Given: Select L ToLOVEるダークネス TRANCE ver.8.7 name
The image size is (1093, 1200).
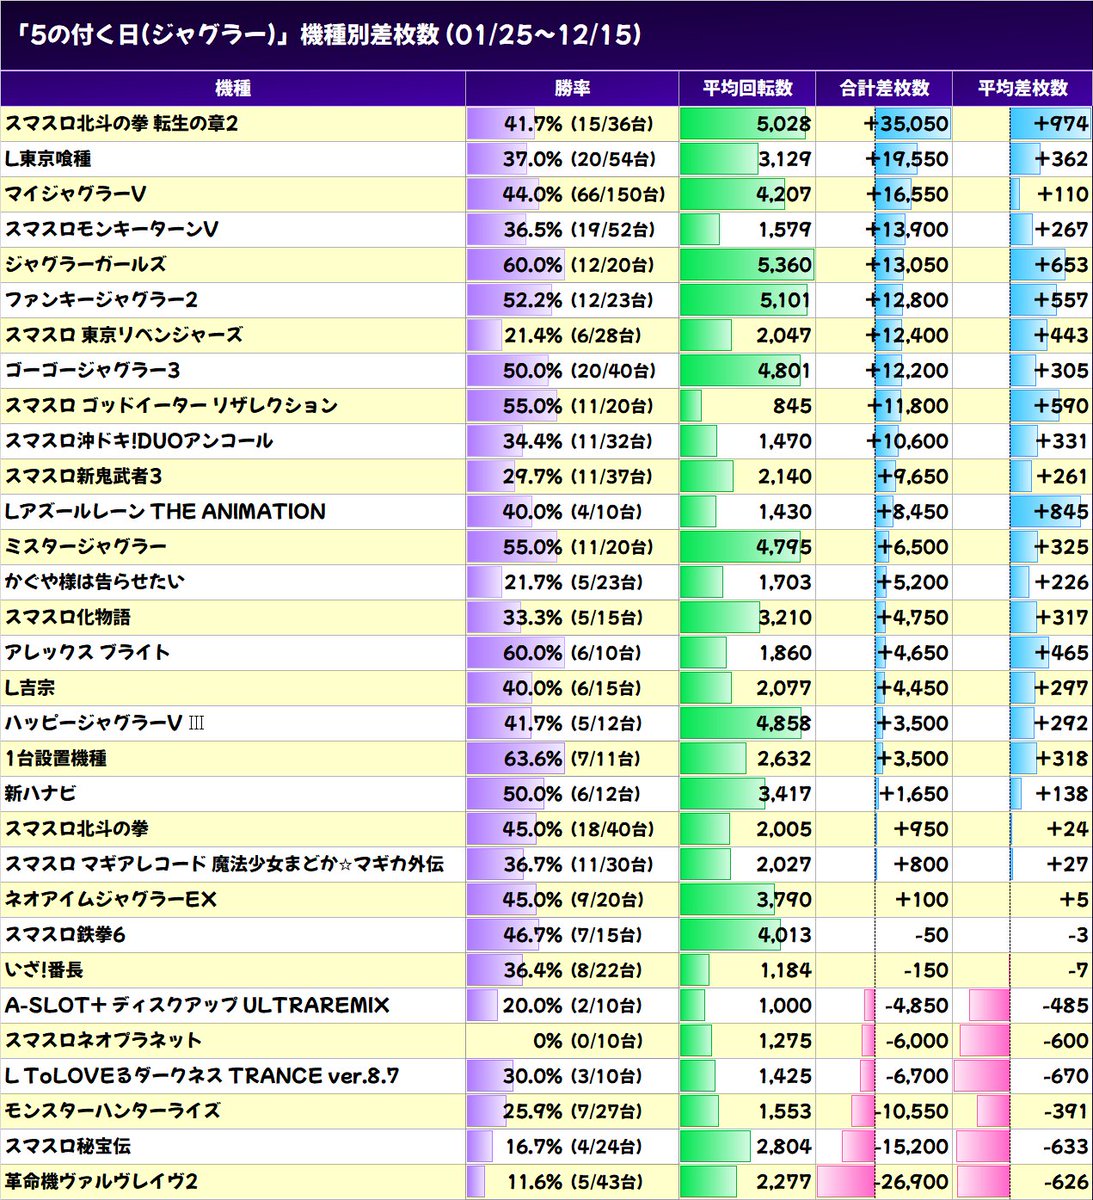Looking at the screenshot, I should tap(202, 1076).
